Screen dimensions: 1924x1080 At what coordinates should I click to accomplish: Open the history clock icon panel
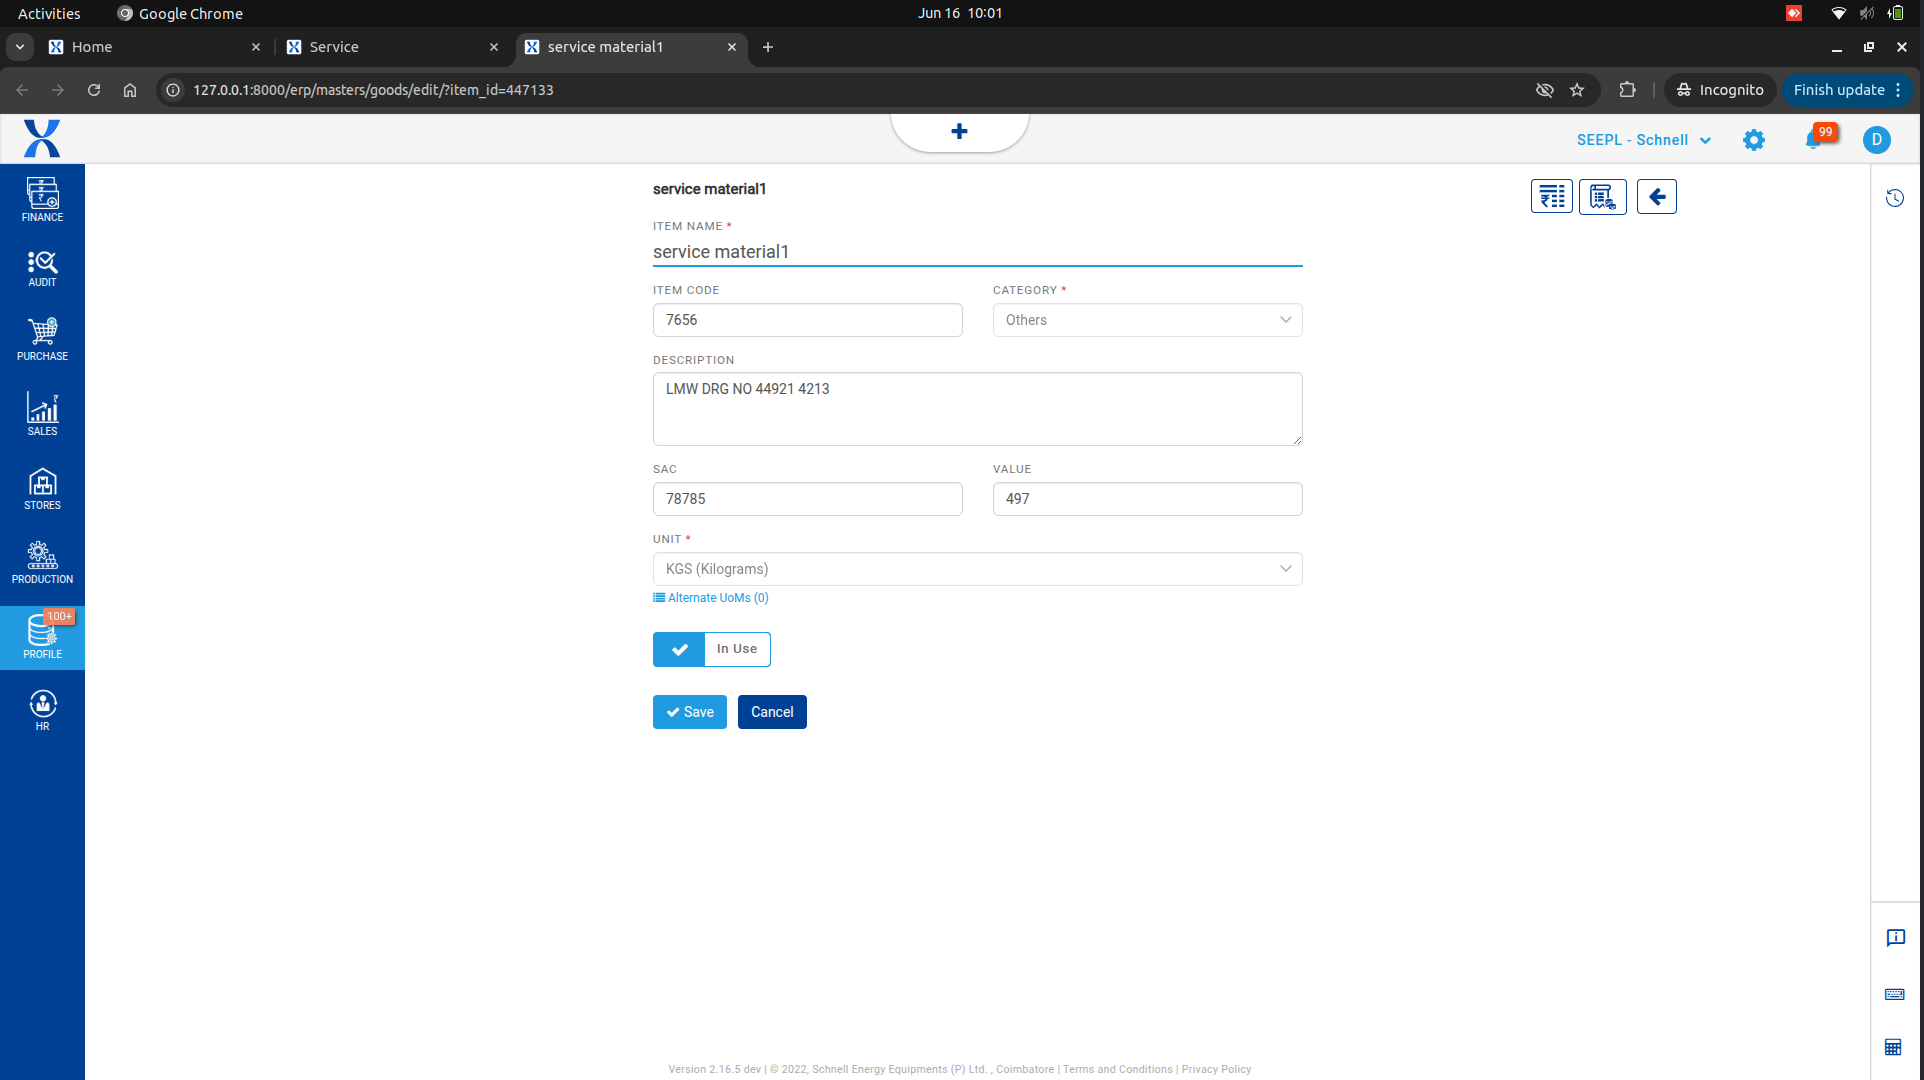coord(1895,198)
